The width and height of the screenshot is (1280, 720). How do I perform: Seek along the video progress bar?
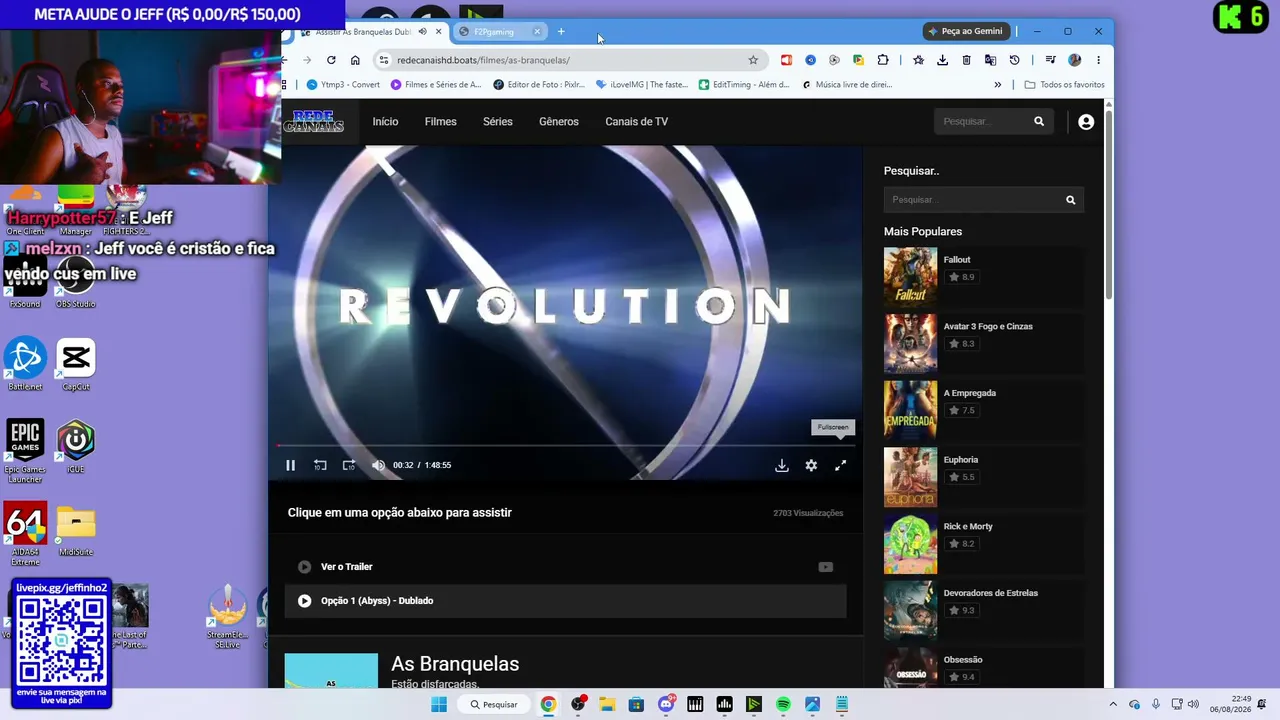(565, 445)
